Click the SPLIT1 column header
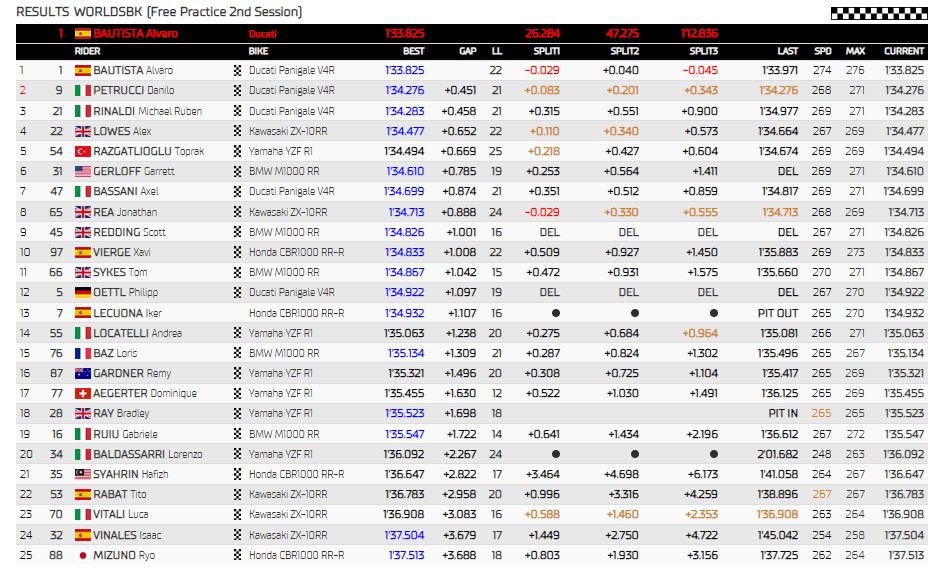Screen dimensions: 945x569 point(547,51)
